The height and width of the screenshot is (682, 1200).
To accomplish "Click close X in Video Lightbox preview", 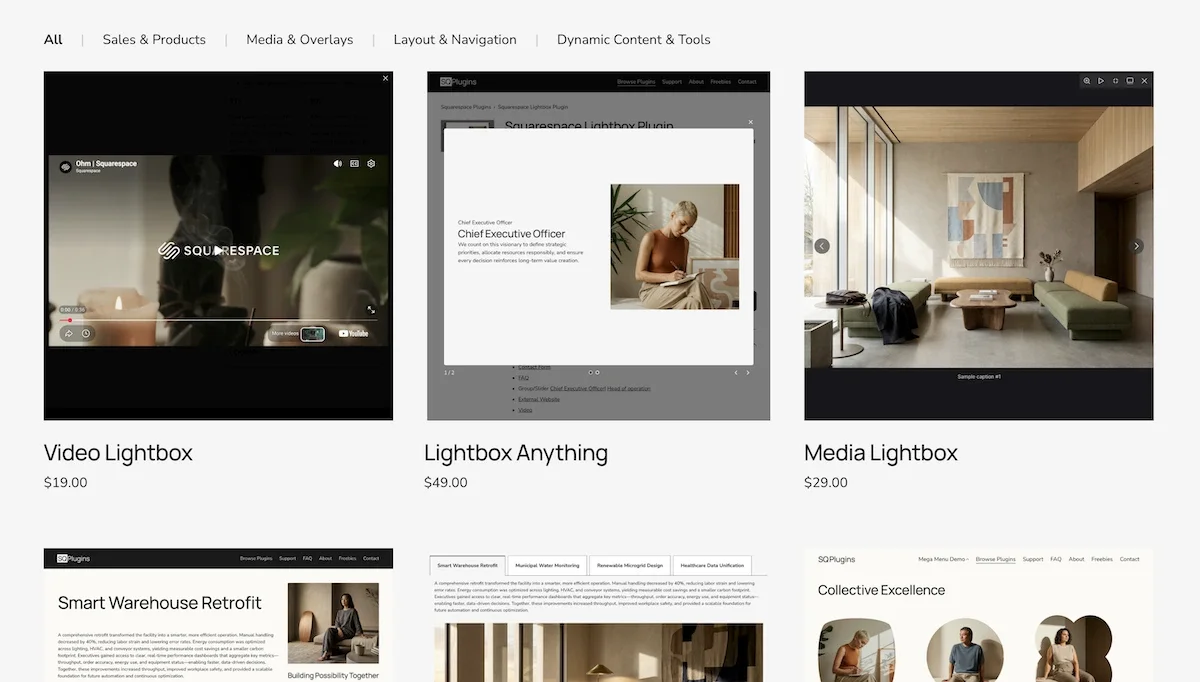I will click(385, 78).
